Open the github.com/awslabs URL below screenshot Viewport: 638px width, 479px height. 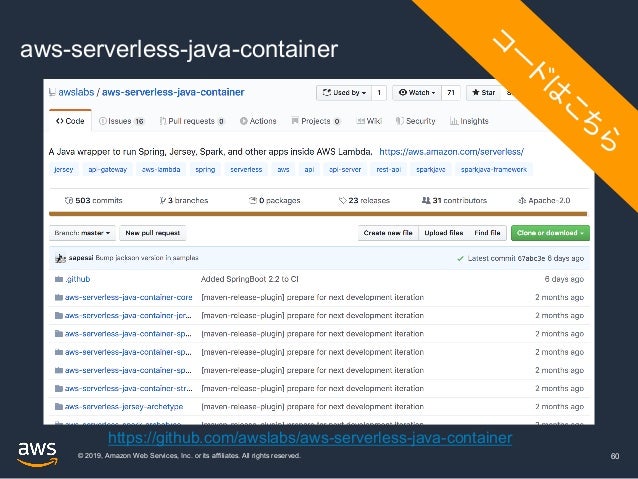point(310,438)
